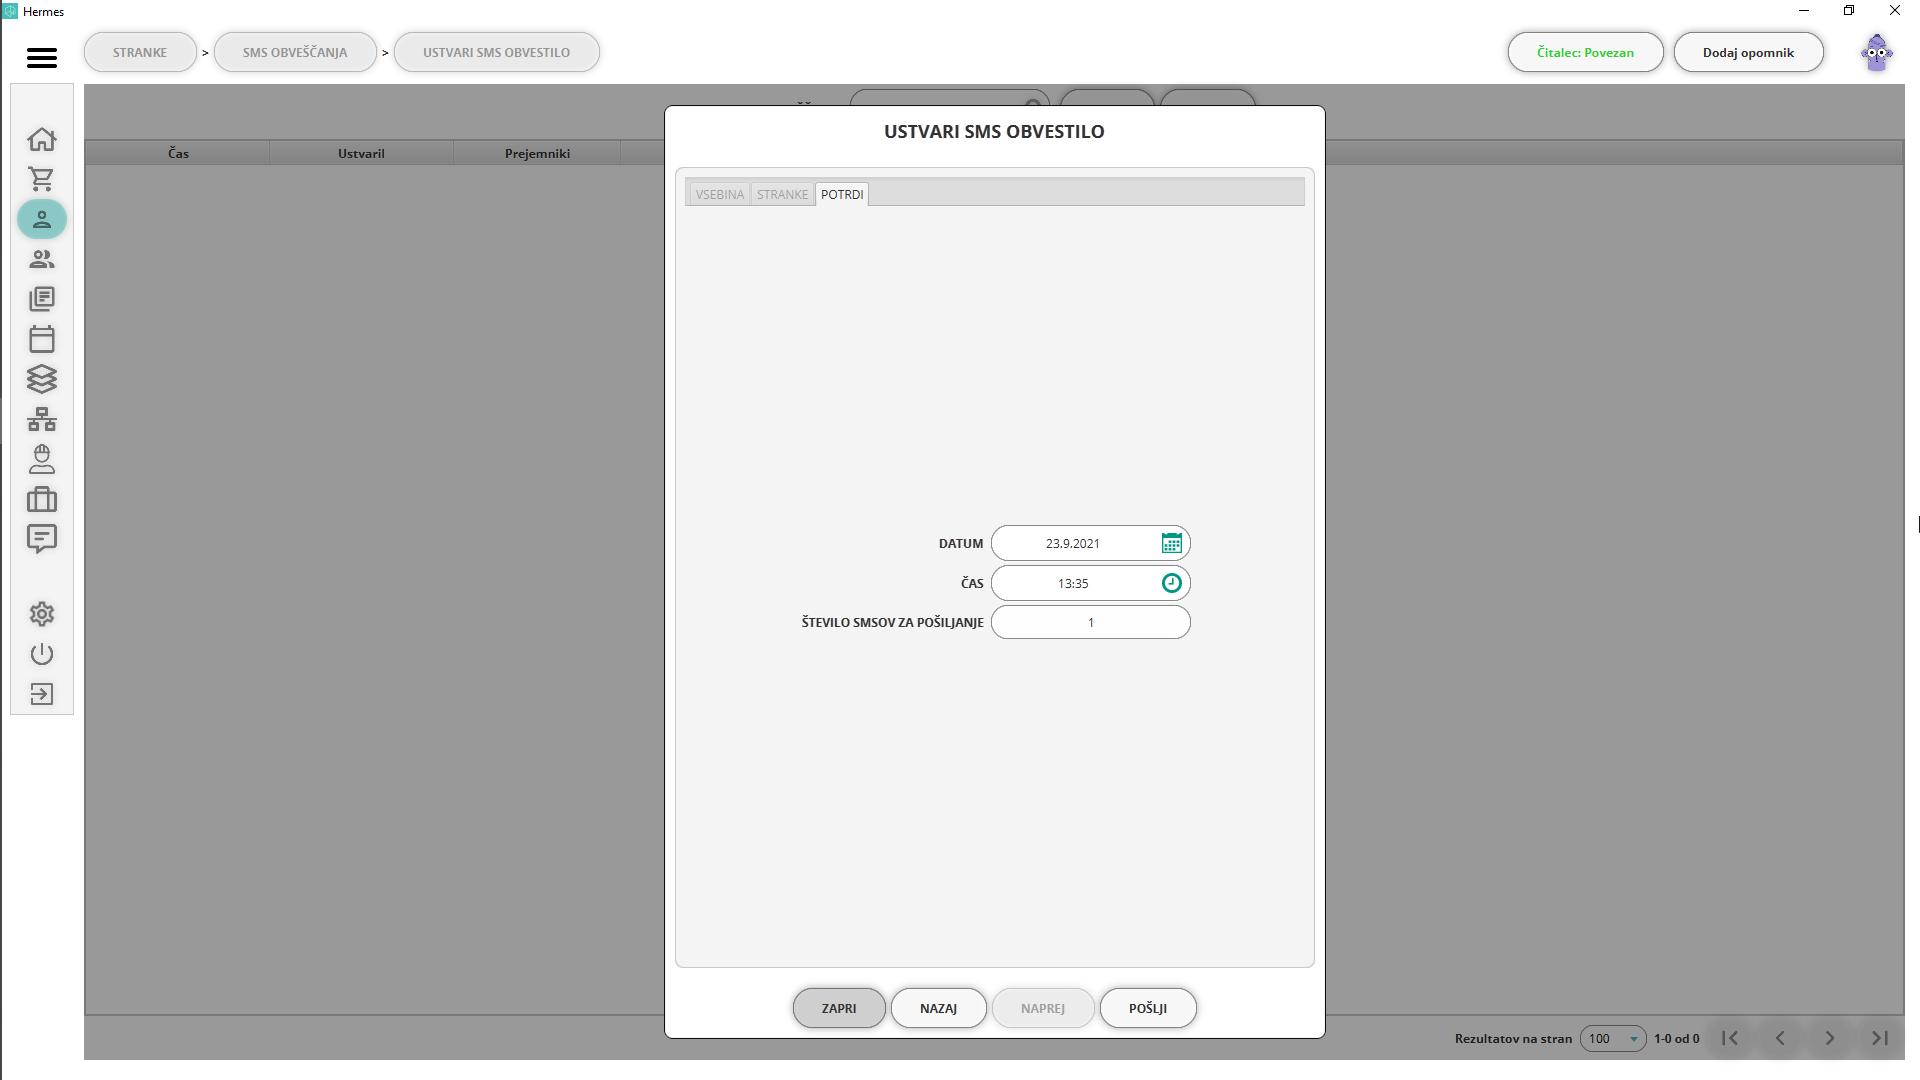
Task: Jump to first results page
Action: click(1730, 1038)
